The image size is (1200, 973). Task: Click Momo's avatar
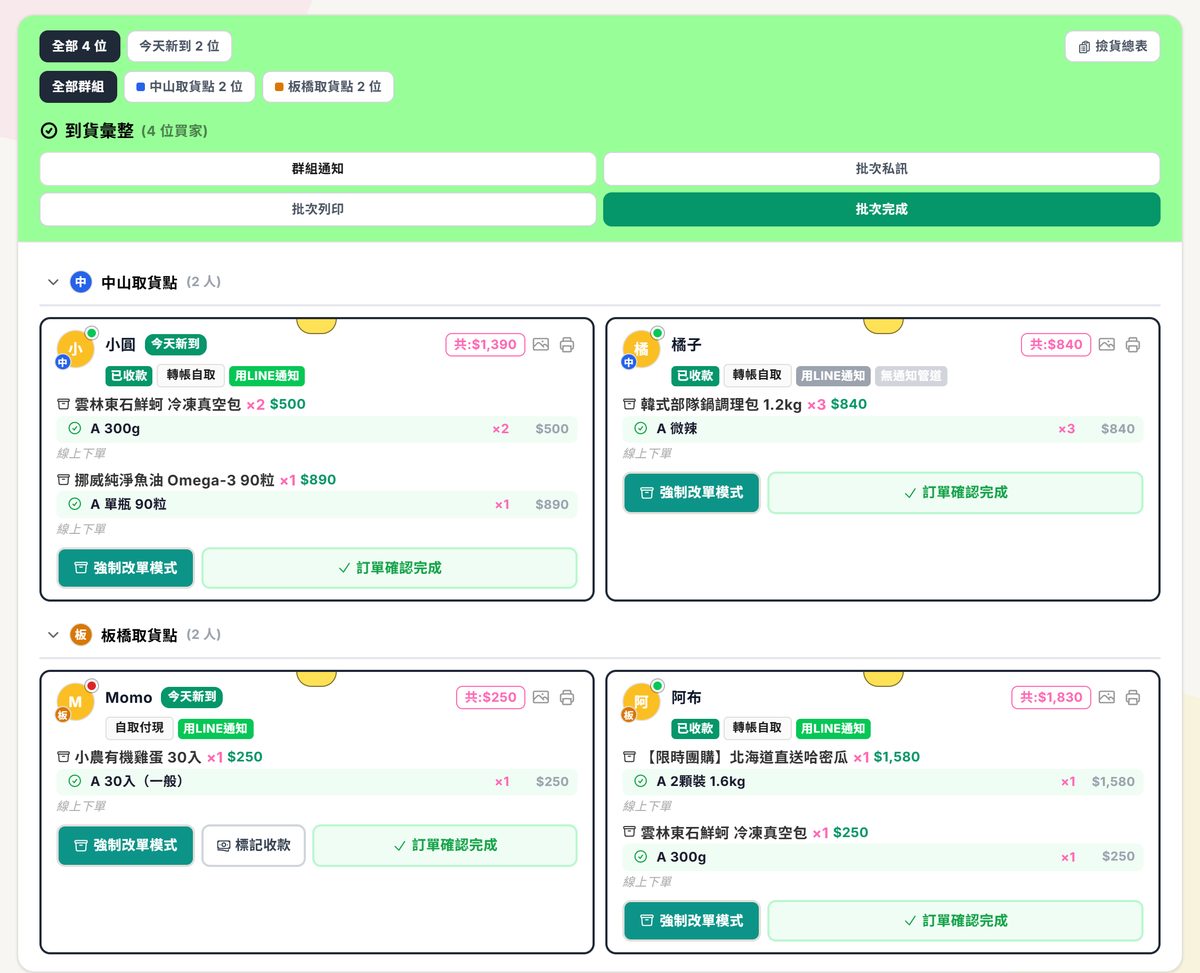[75, 702]
